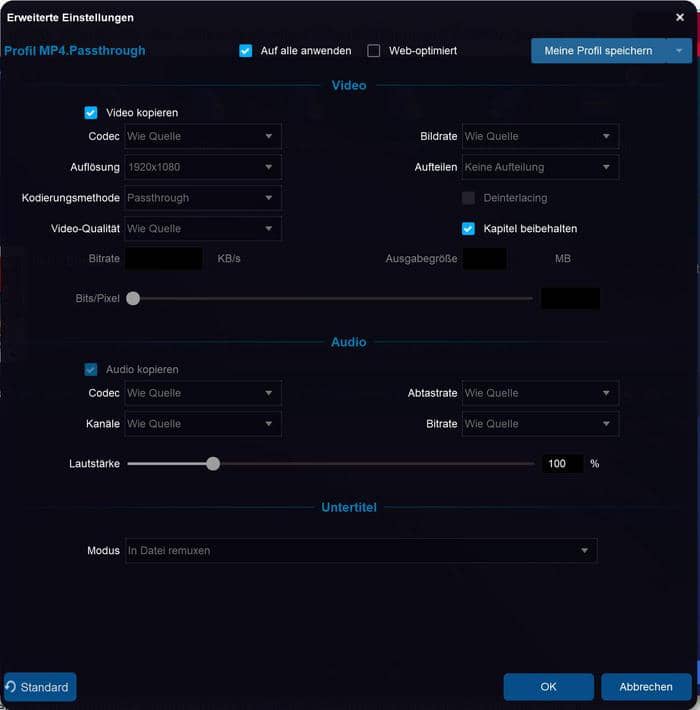Click the Lautstärke percentage field showing 100
The image size is (700, 710).
point(562,464)
